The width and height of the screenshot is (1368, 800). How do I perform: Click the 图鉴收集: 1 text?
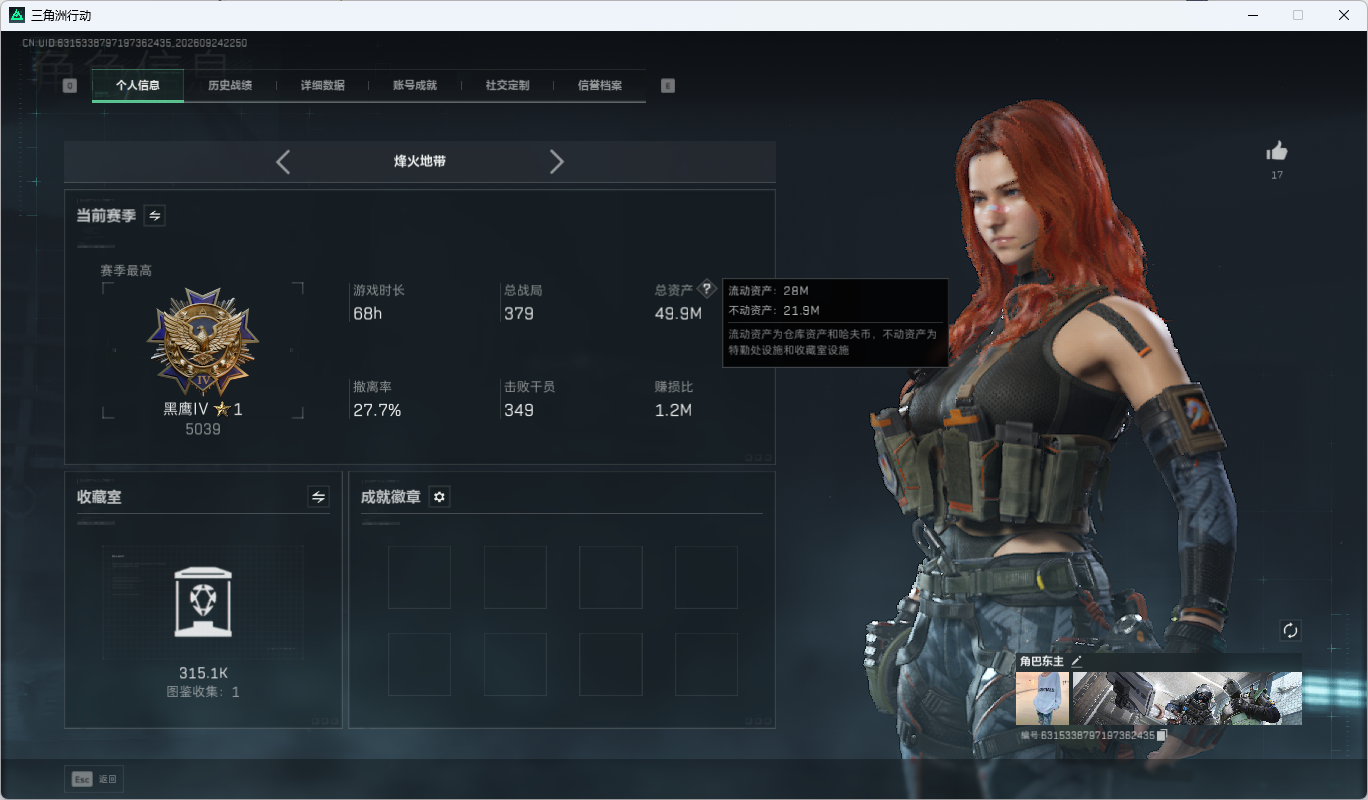[203, 691]
